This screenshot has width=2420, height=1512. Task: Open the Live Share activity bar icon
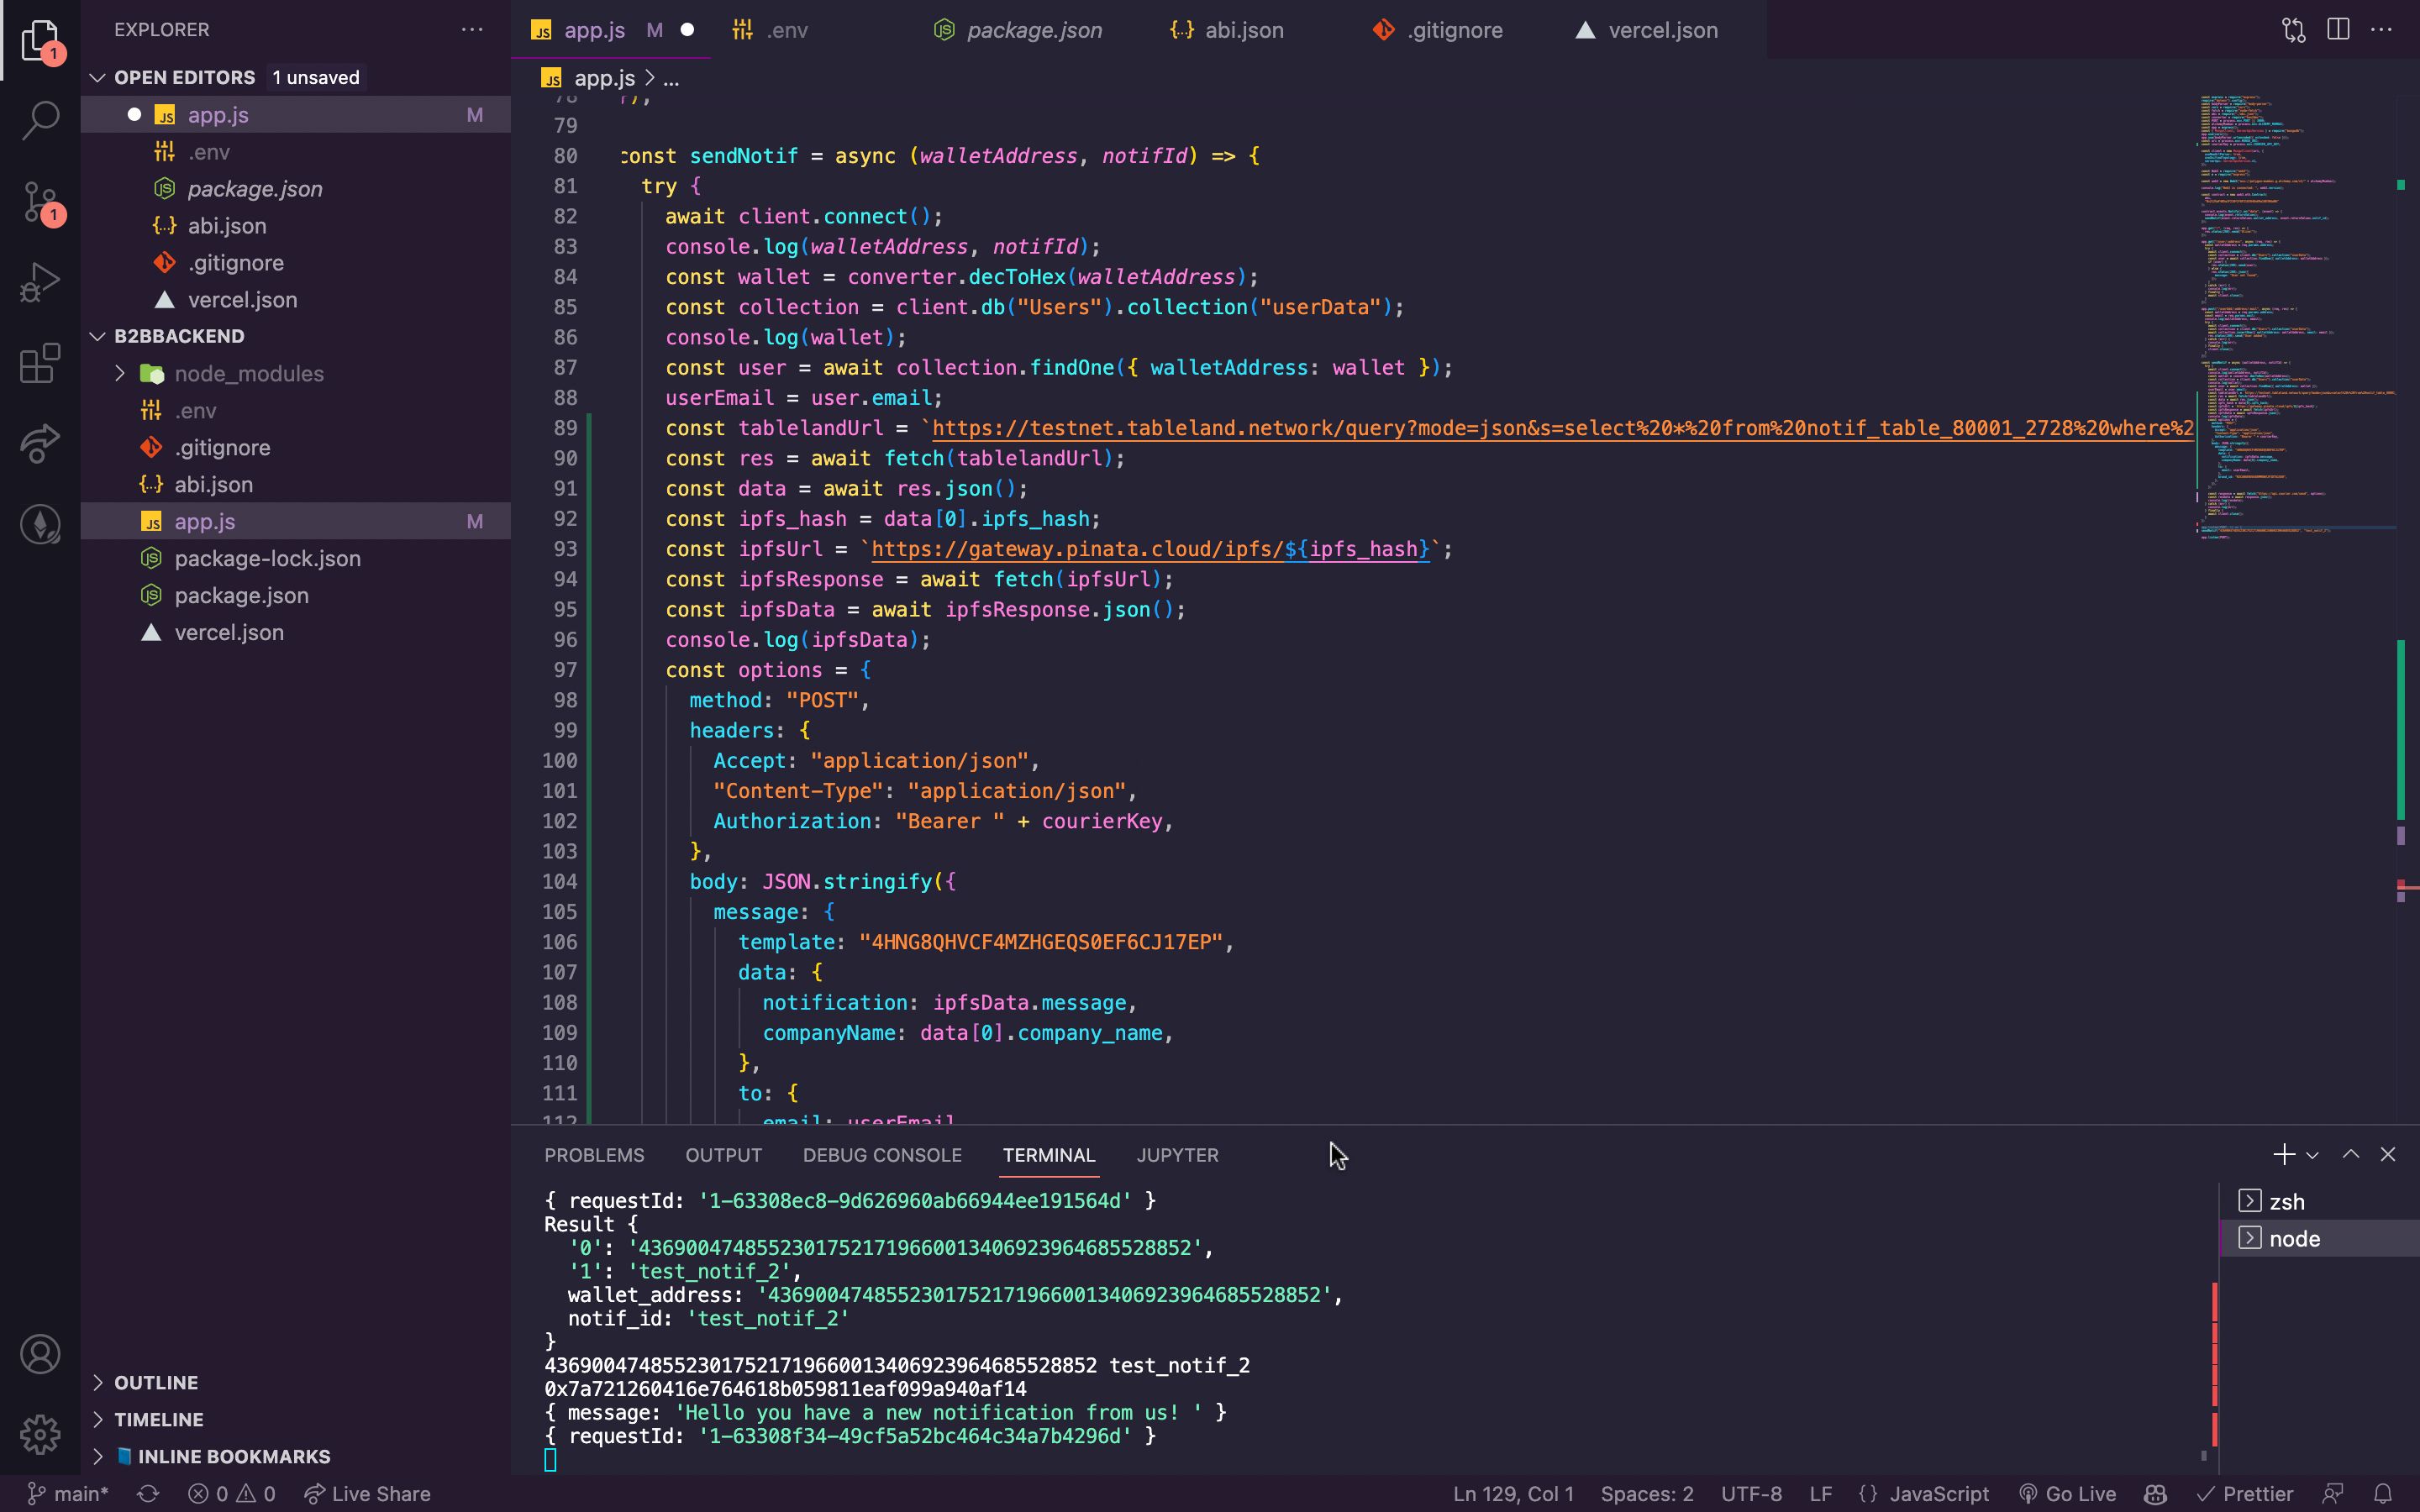click(x=40, y=444)
